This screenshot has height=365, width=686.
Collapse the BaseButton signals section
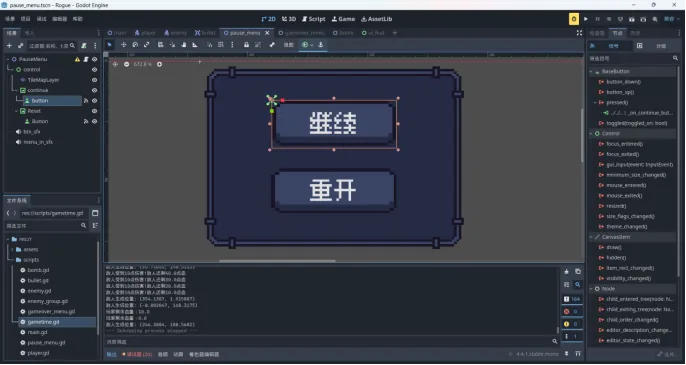click(591, 71)
